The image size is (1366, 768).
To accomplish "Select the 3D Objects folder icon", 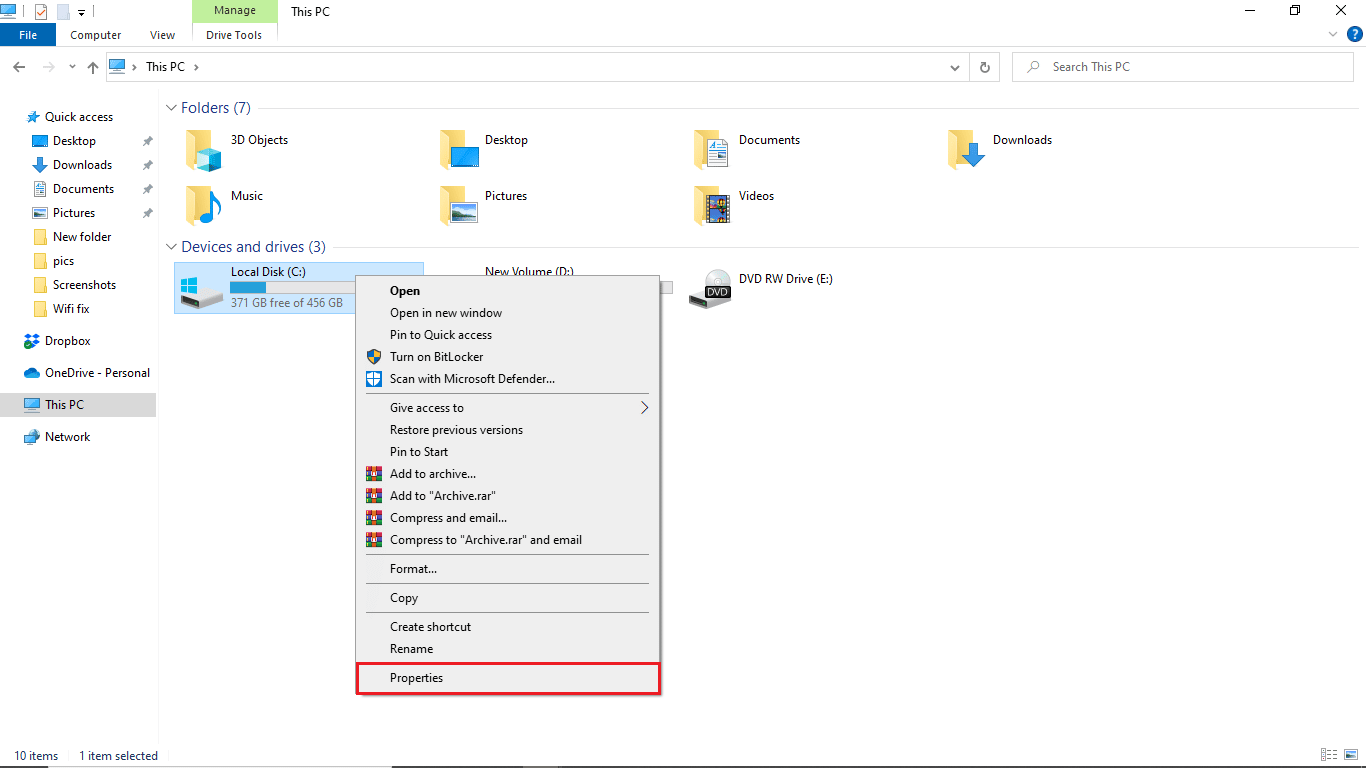I will 203,150.
